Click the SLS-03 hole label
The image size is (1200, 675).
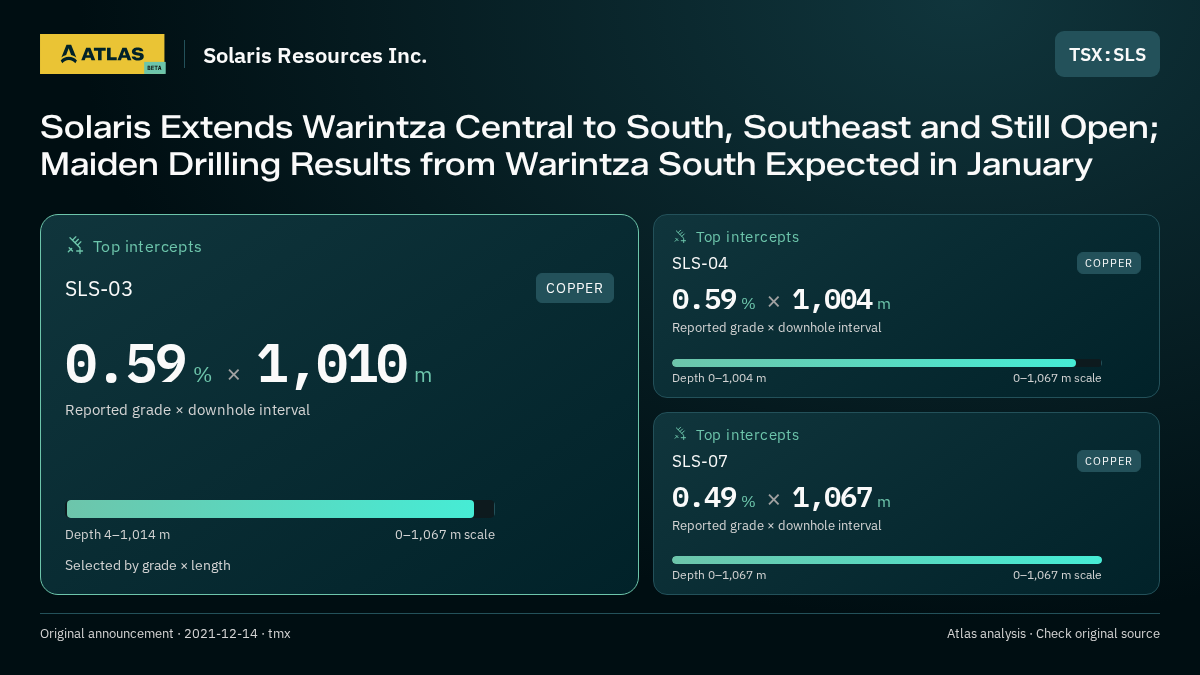tap(99, 289)
